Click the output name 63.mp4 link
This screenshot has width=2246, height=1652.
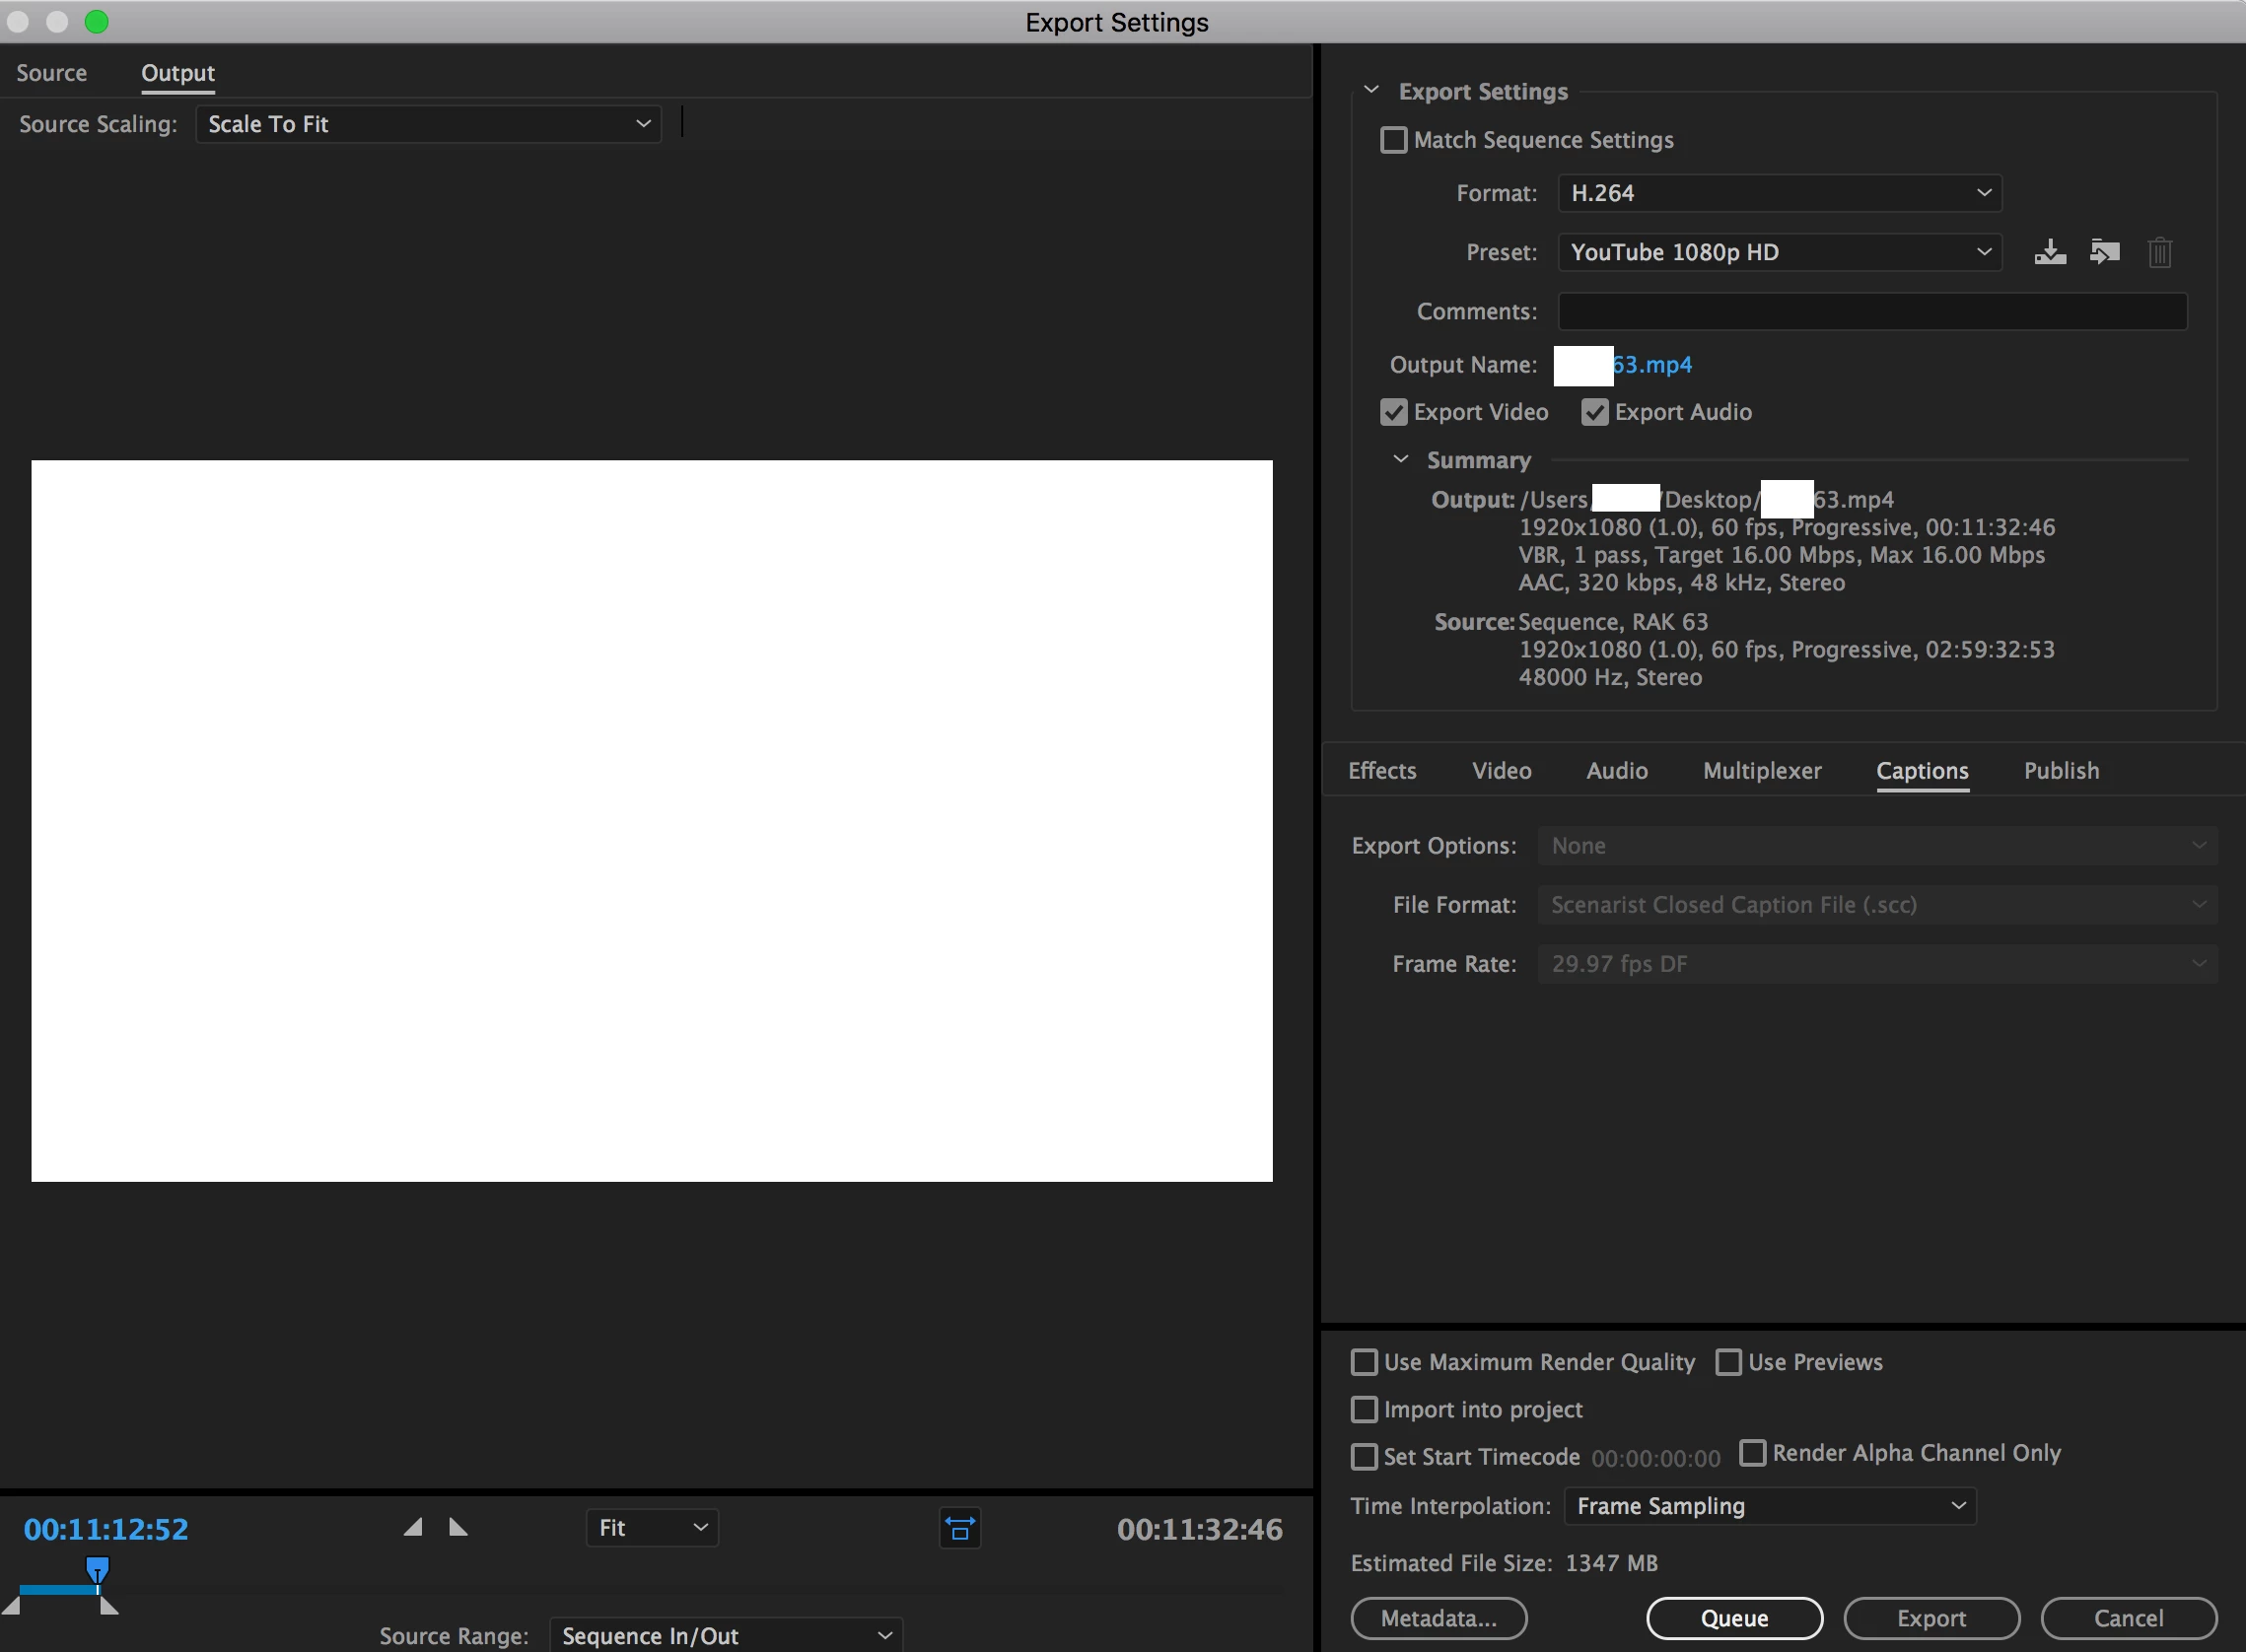pyautogui.click(x=1653, y=365)
